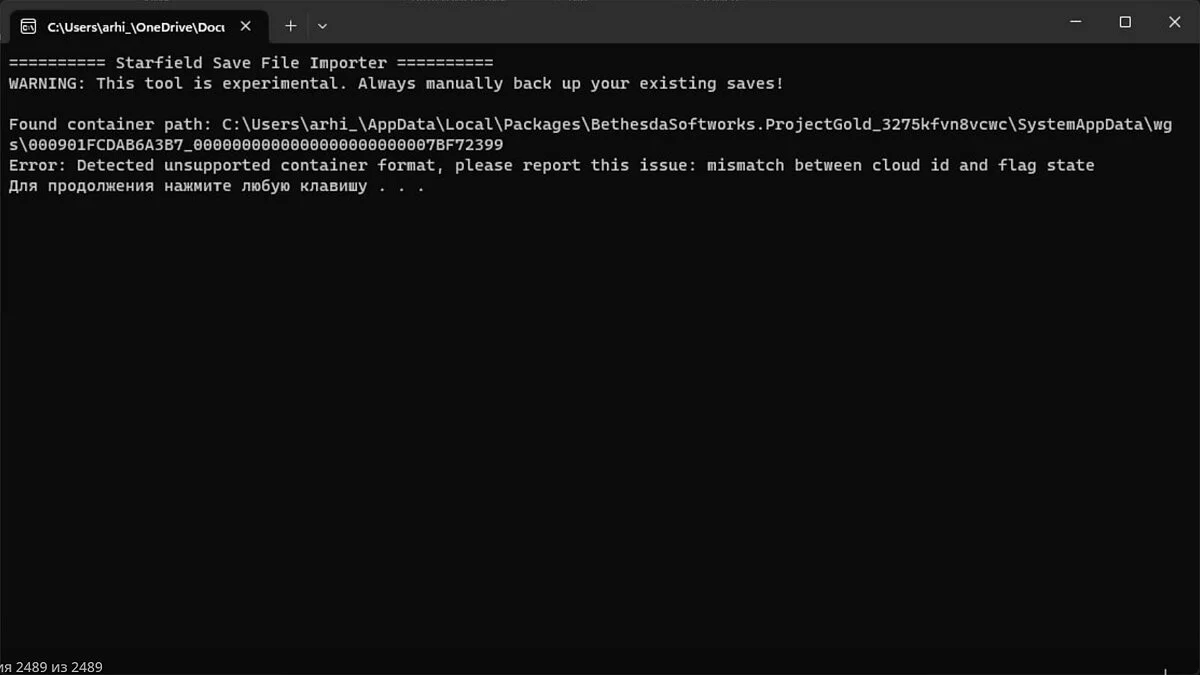Click the Starfield Save File Importer heading
Screen dimensions: 1200x675
click(x=251, y=63)
